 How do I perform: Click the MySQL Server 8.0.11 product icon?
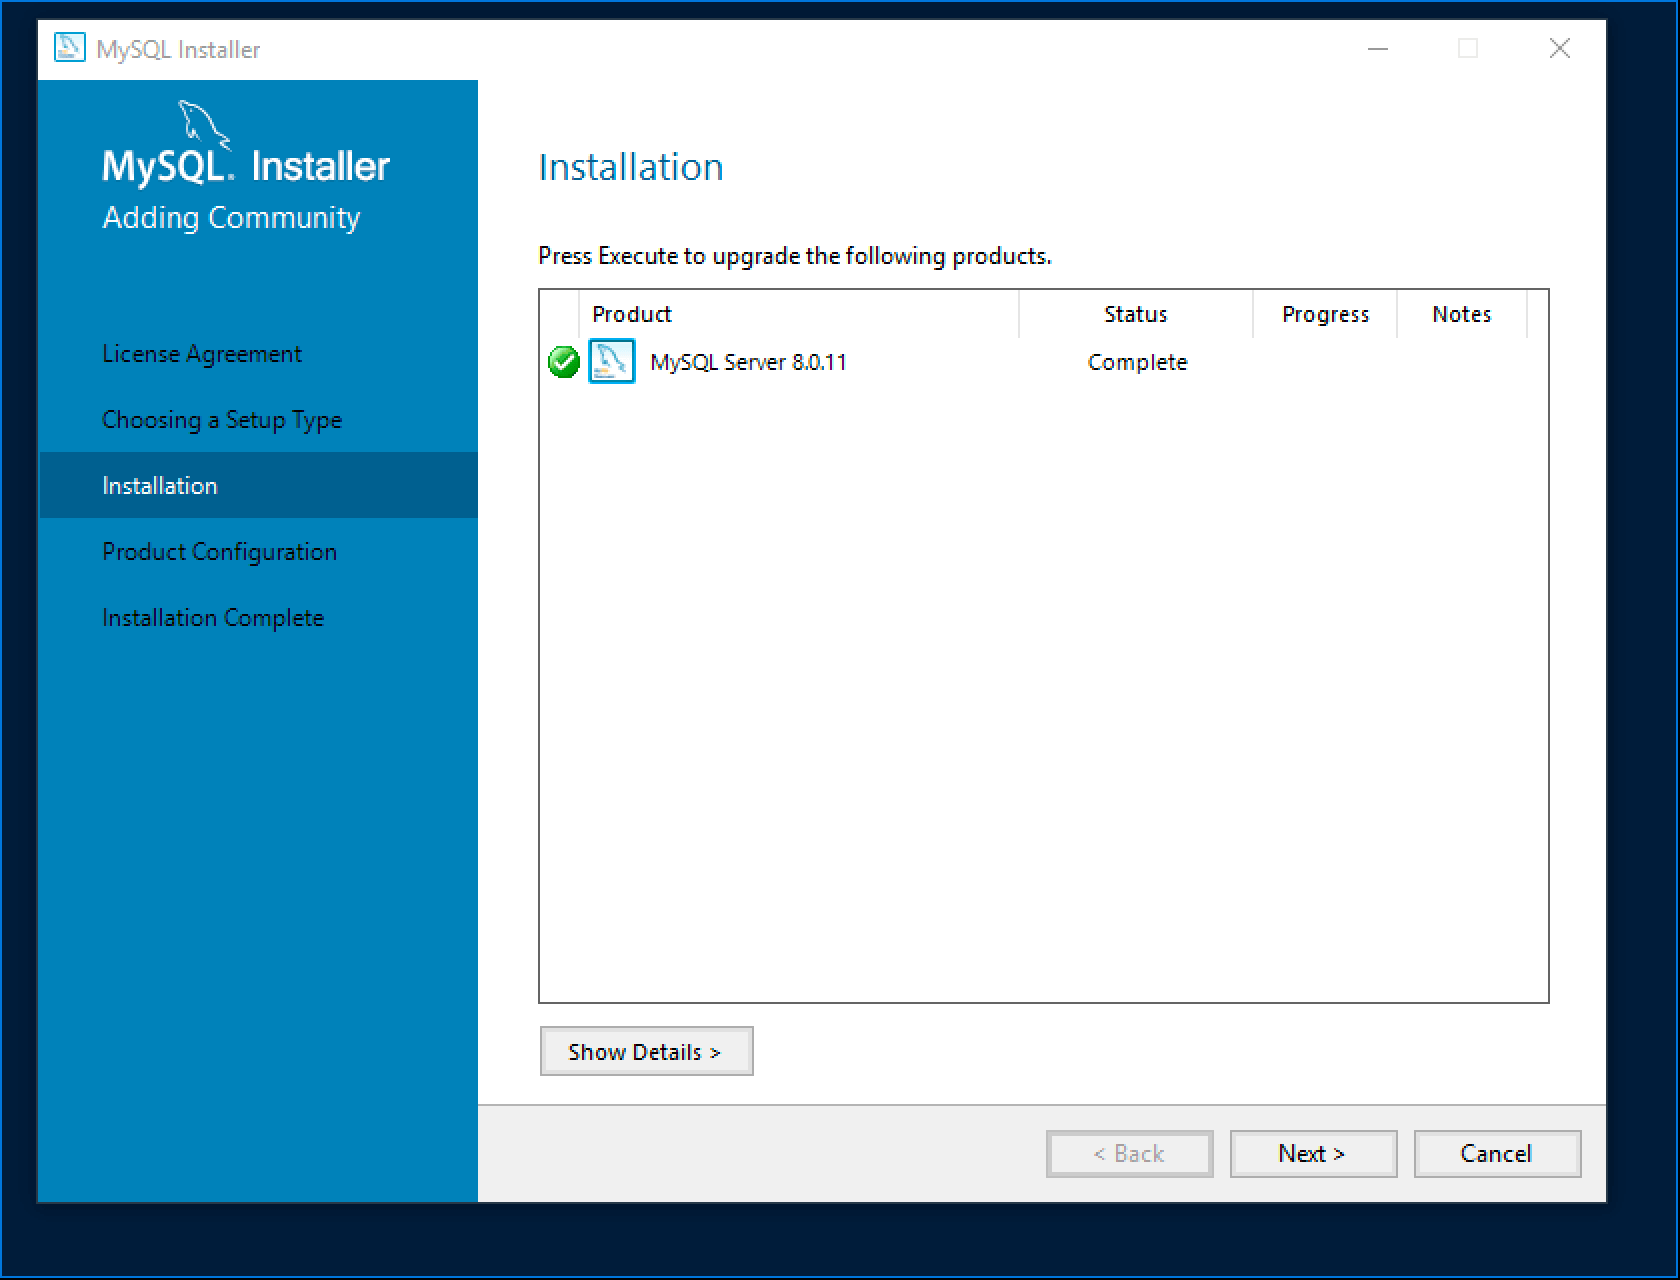coord(612,362)
